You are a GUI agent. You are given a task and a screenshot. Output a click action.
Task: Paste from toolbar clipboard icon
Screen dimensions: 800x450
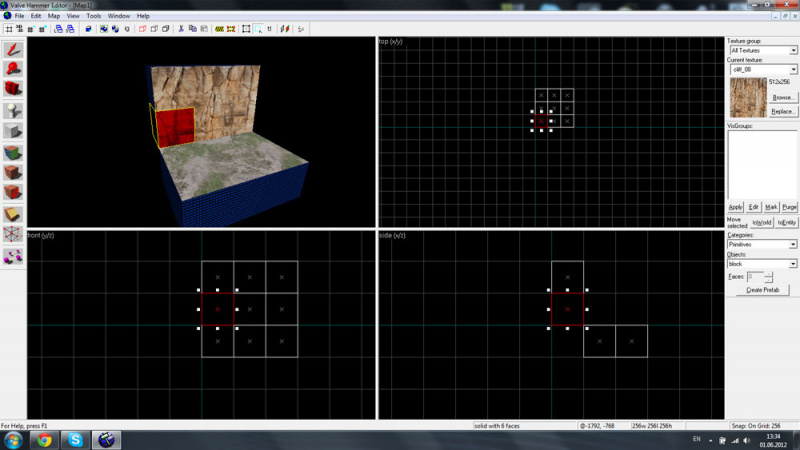(204, 29)
